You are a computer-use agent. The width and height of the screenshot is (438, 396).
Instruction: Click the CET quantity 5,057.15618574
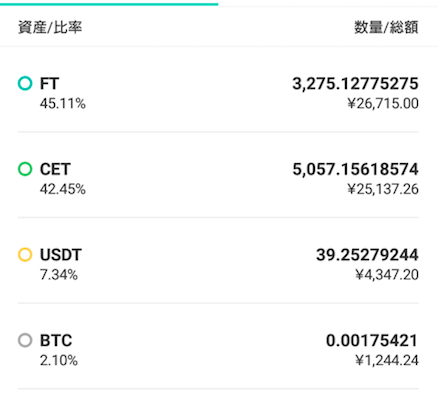[355, 169]
